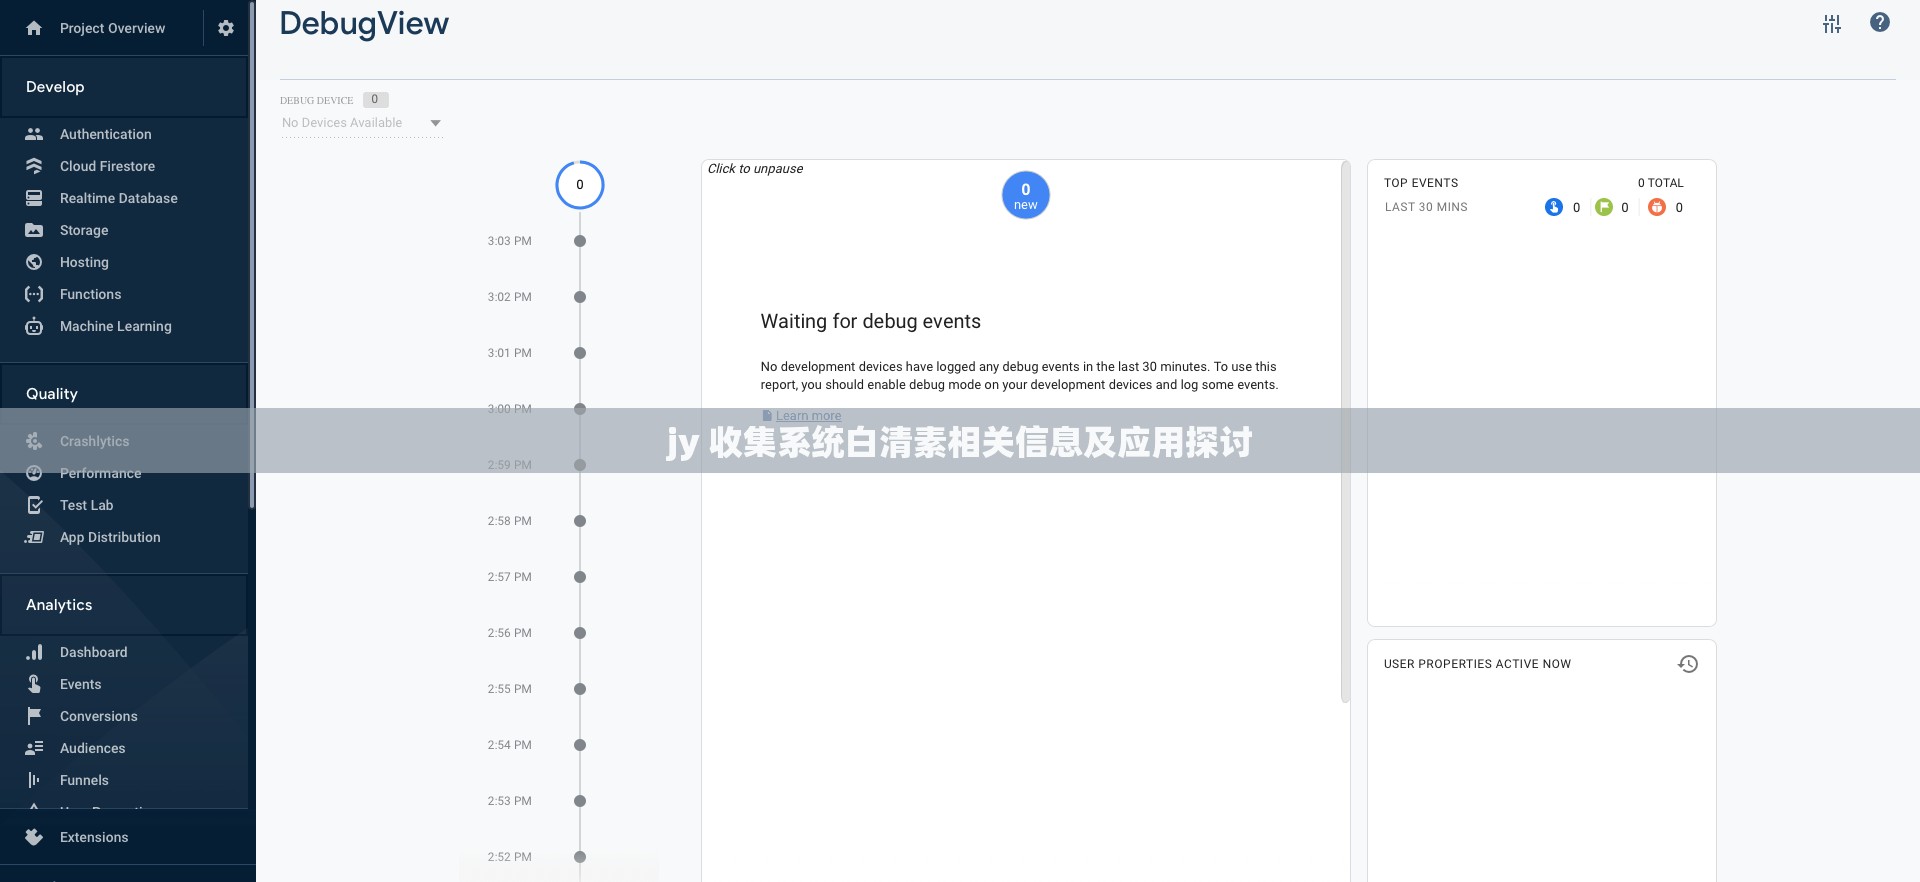Click the Click to unpause text
The image size is (1920, 882).
click(x=755, y=169)
